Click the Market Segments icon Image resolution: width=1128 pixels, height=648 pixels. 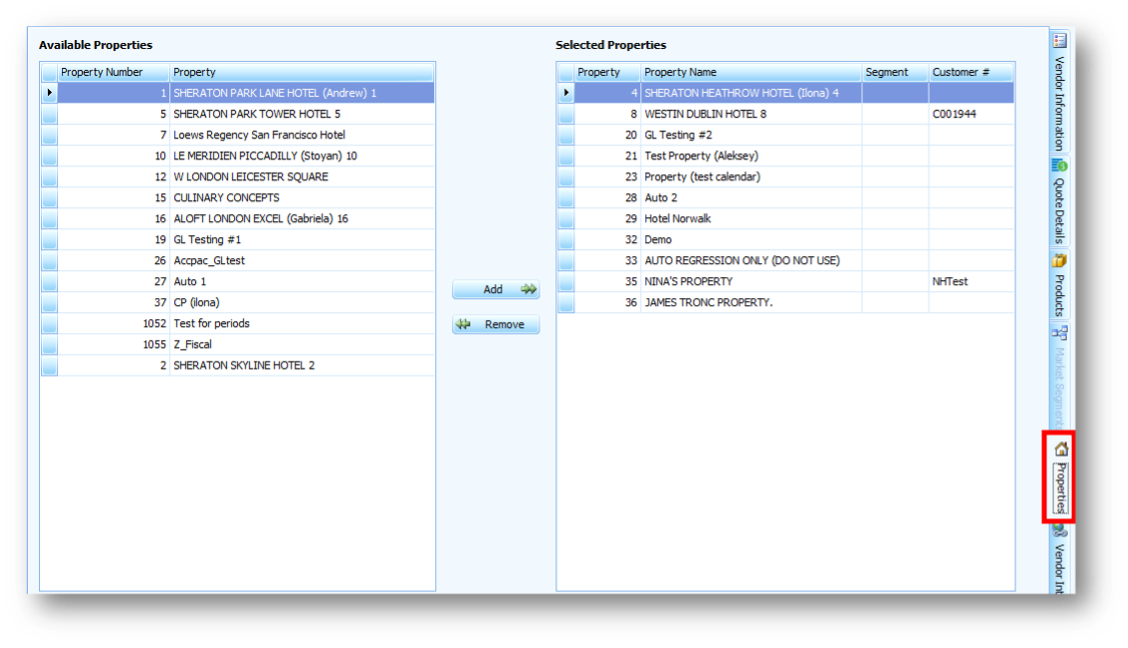(x=1060, y=333)
